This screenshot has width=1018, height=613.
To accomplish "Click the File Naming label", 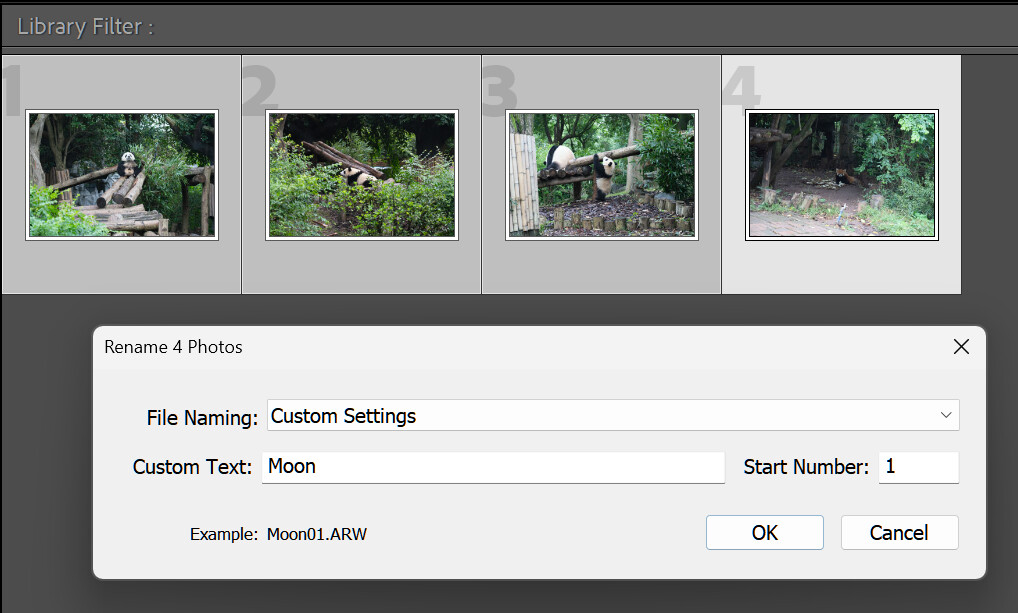I will (202, 418).
